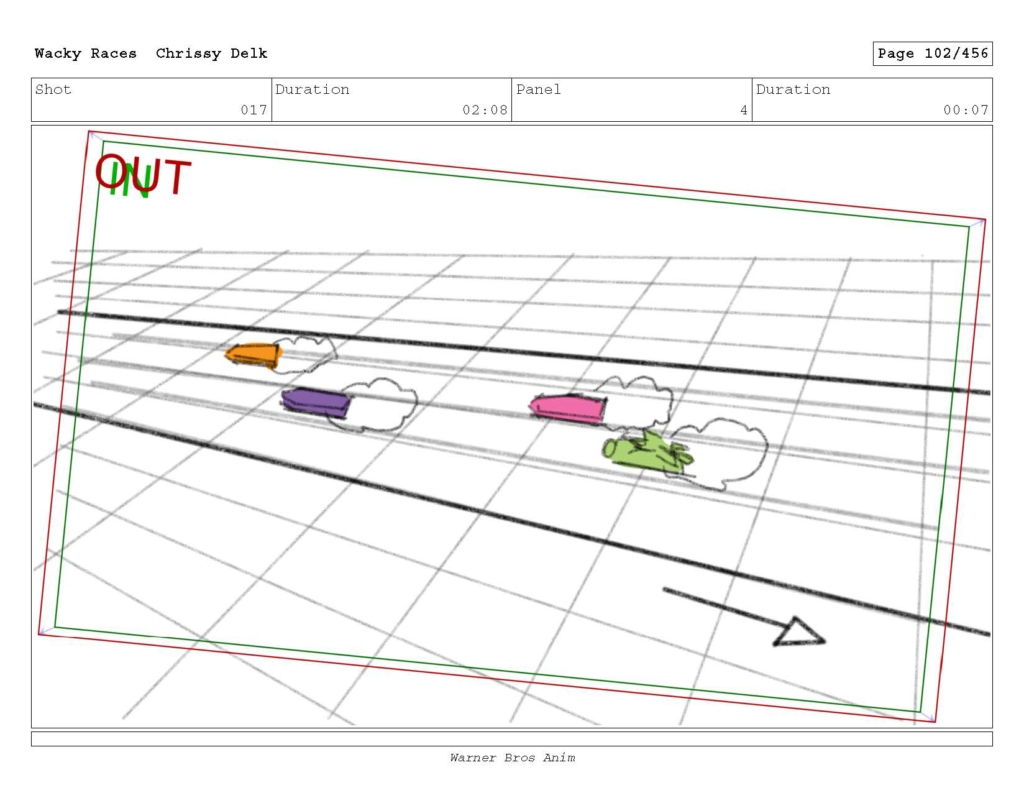Click the 'Chrissy Delk' name text
Image resolution: width=1024 pixels, height=793 pixels.
click(x=212, y=54)
